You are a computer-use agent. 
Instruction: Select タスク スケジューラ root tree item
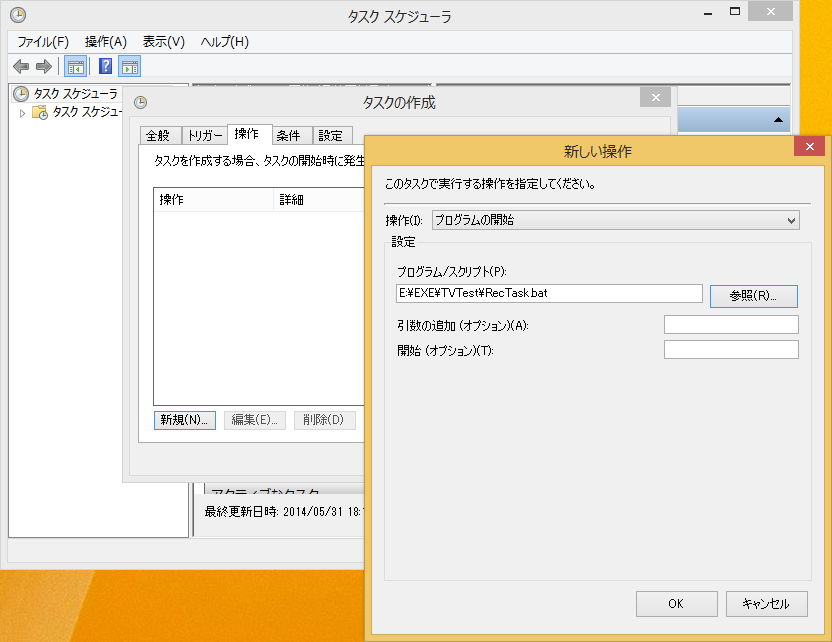coord(76,94)
